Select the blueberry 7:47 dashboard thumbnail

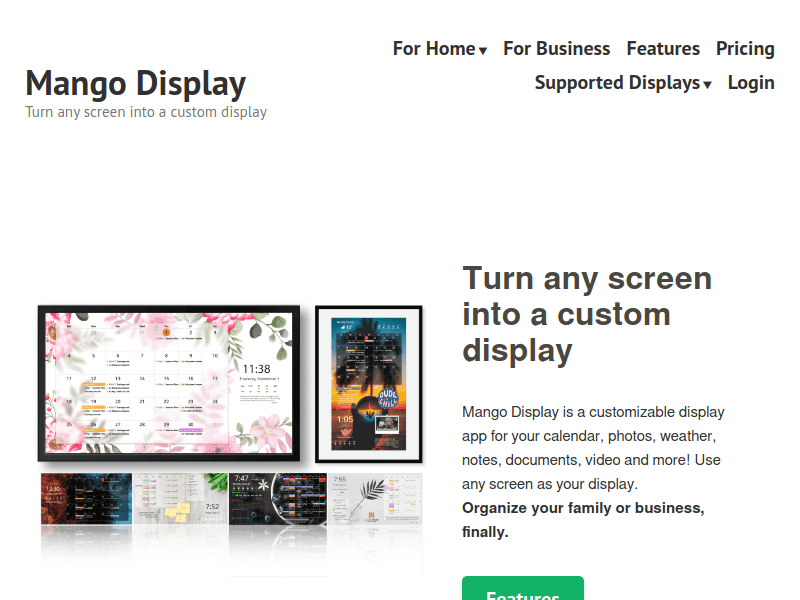tap(278, 498)
